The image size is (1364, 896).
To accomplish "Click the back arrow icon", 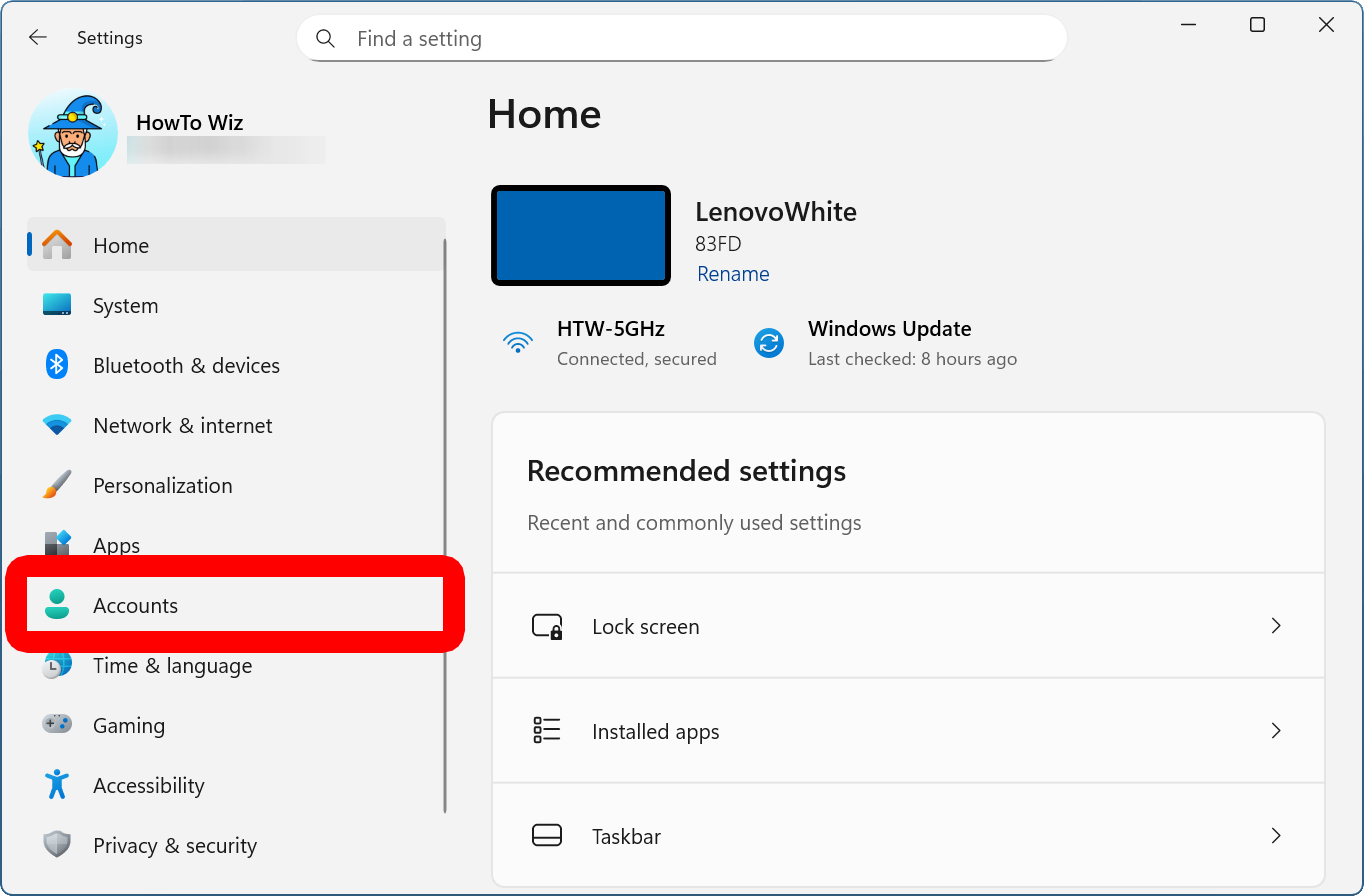I will pos(38,38).
